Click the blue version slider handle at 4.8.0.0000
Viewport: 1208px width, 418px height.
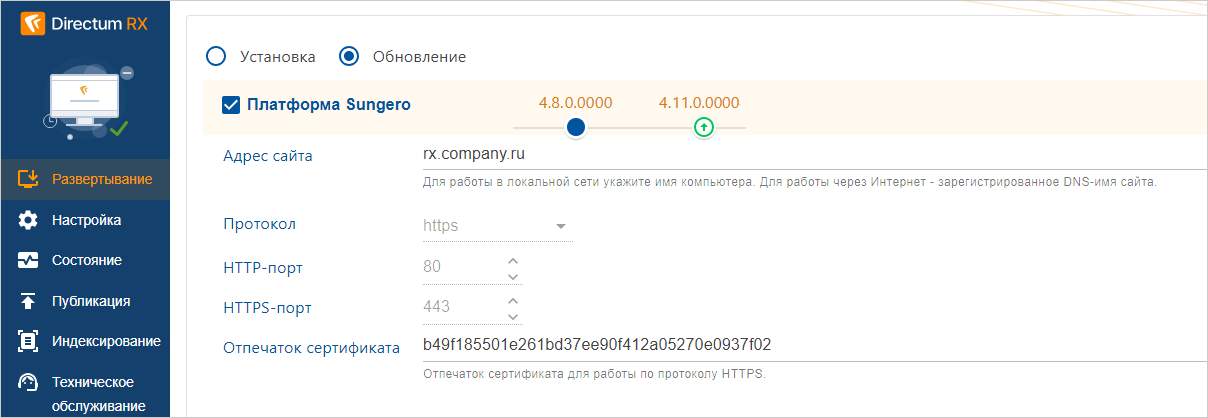click(575, 127)
